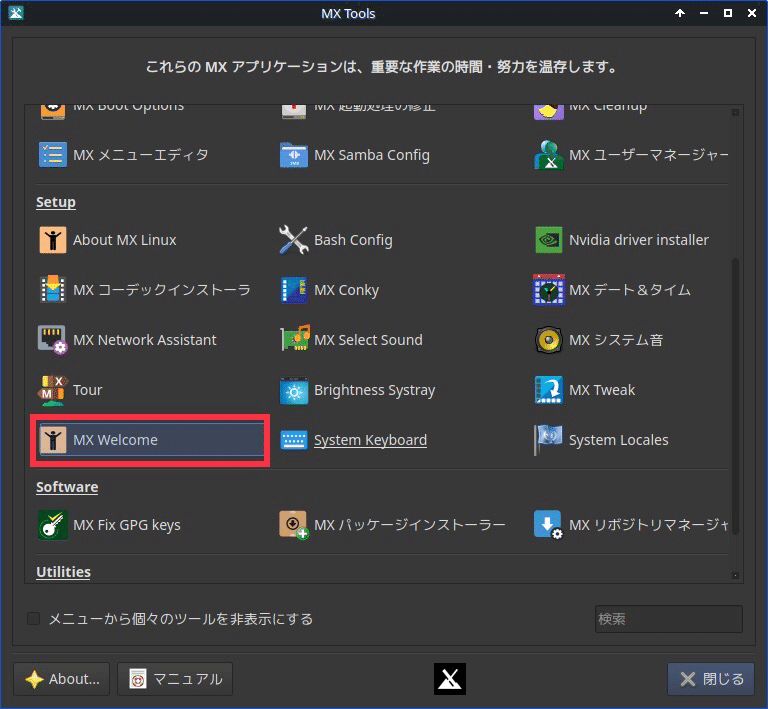Viewport: 768px width, 709px height.
Task: Click the Tour label
Action: [x=88, y=390]
